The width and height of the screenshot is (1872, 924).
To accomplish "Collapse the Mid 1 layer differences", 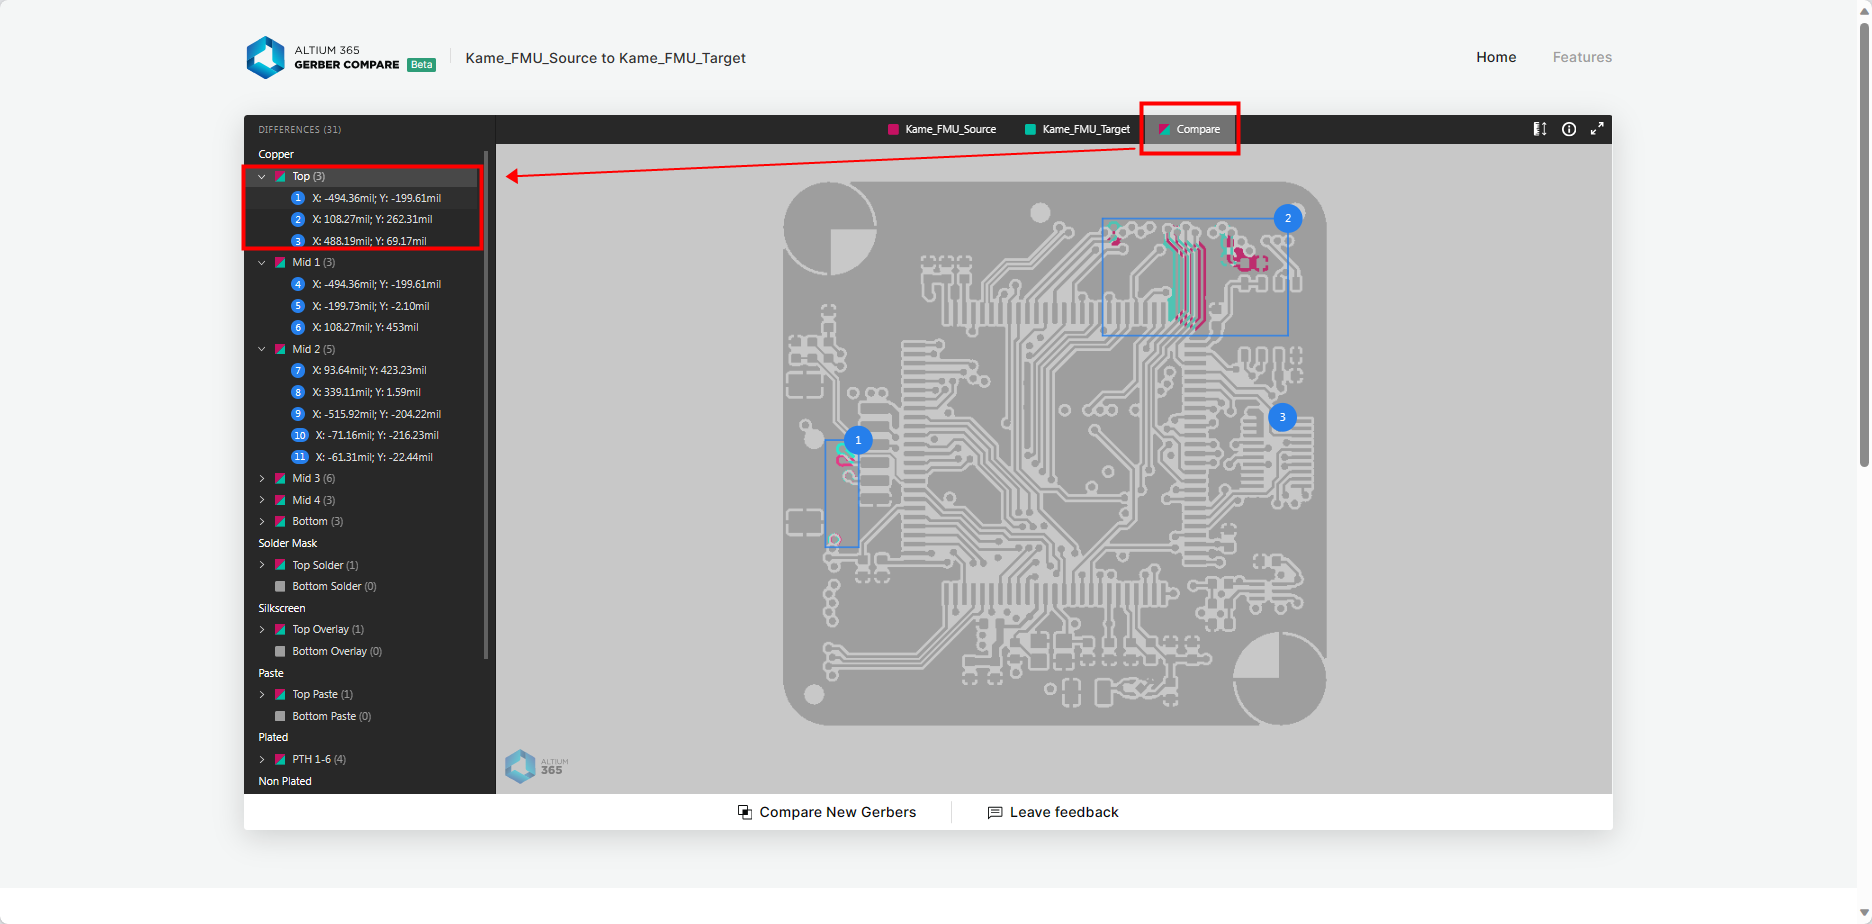I will 262,263.
